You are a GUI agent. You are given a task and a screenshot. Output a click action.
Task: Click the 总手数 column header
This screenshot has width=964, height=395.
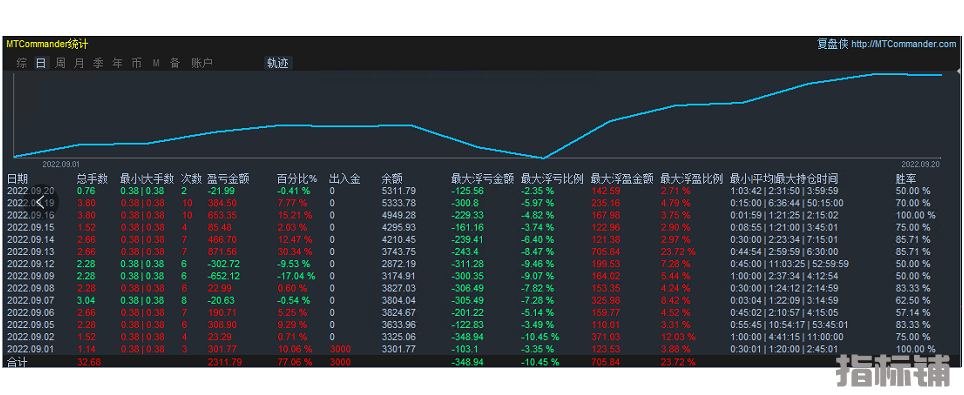92,179
